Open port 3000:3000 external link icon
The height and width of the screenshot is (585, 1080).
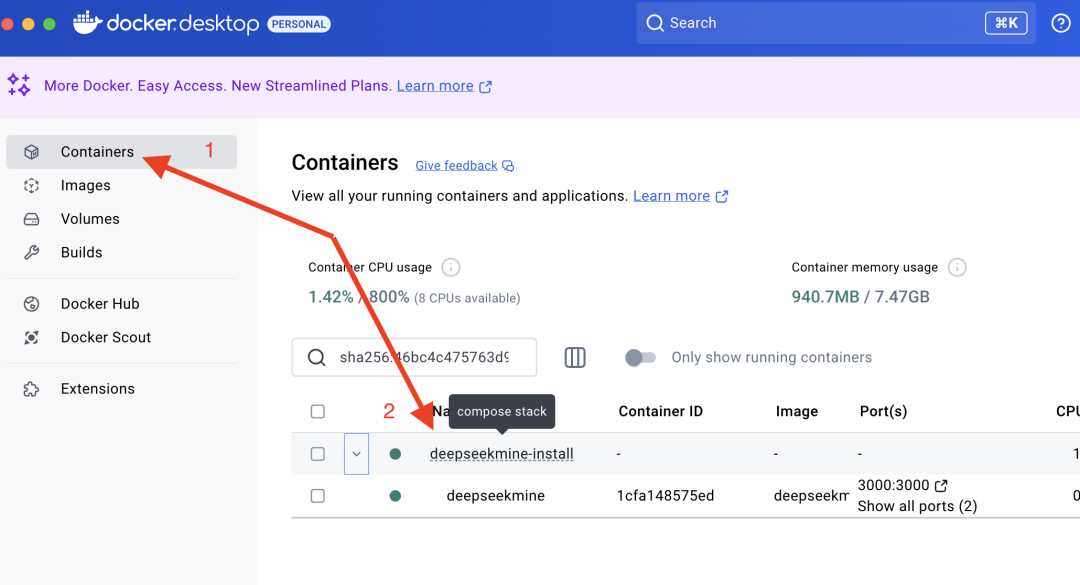tap(941, 486)
